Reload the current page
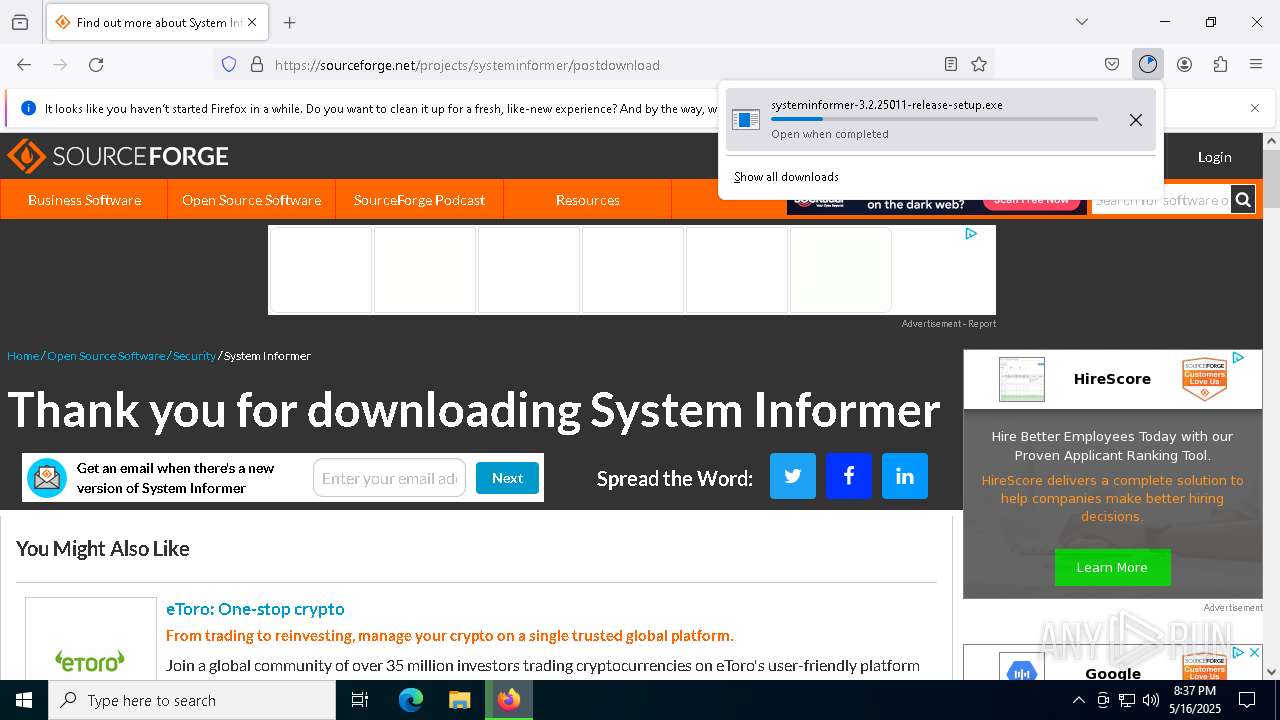The width and height of the screenshot is (1280, 720). pyautogui.click(x=96, y=64)
